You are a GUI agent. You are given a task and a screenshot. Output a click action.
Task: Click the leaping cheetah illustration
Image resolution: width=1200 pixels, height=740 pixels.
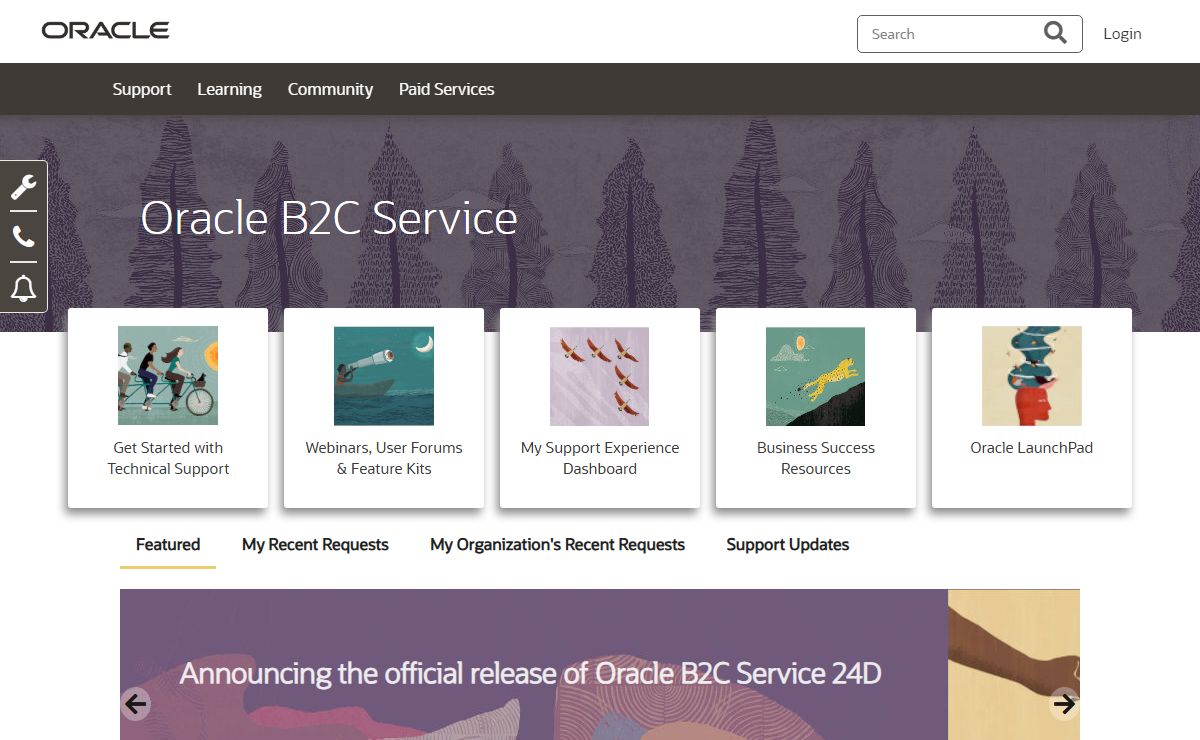click(x=816, y=376)
